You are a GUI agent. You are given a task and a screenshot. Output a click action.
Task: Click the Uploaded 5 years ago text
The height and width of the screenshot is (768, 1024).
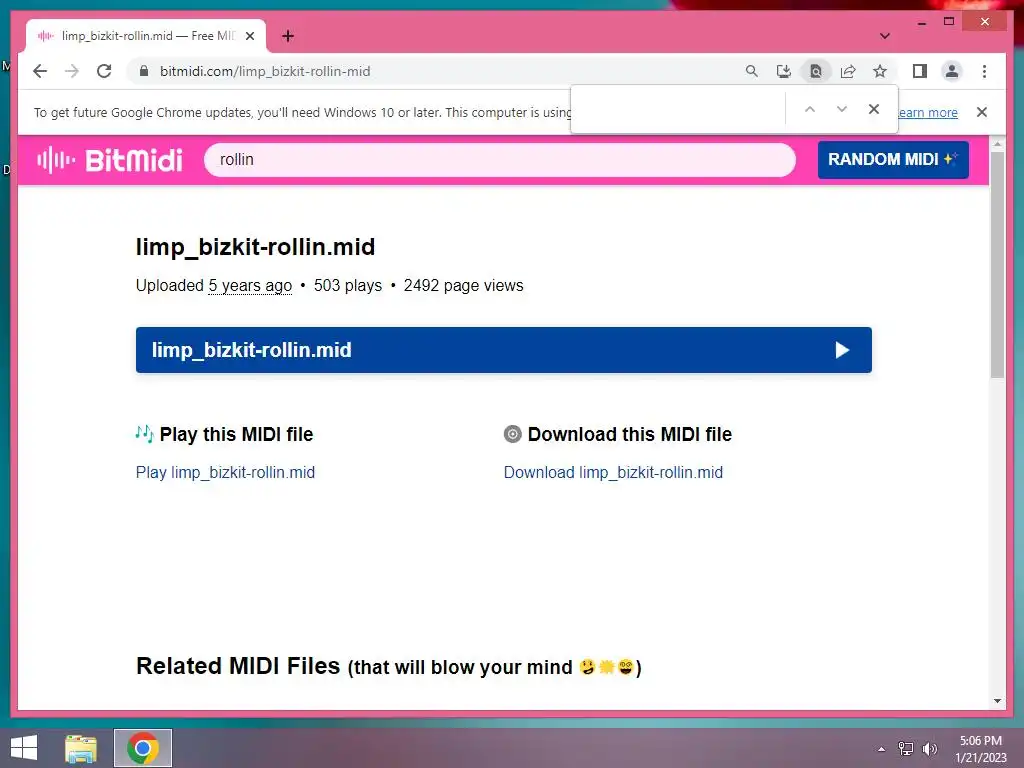214,285
